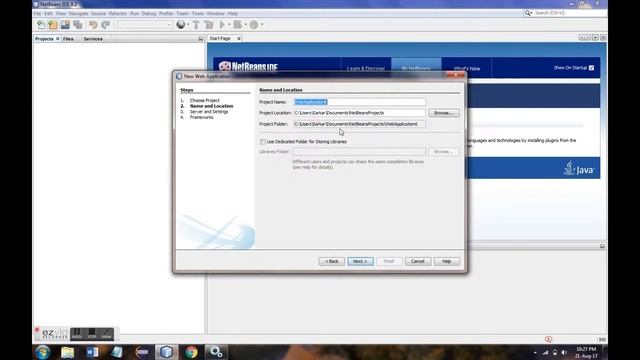Viewport: 640px width, 360px height.
Task: Open File Explorer from the taskbar
Action: (67, 352)
